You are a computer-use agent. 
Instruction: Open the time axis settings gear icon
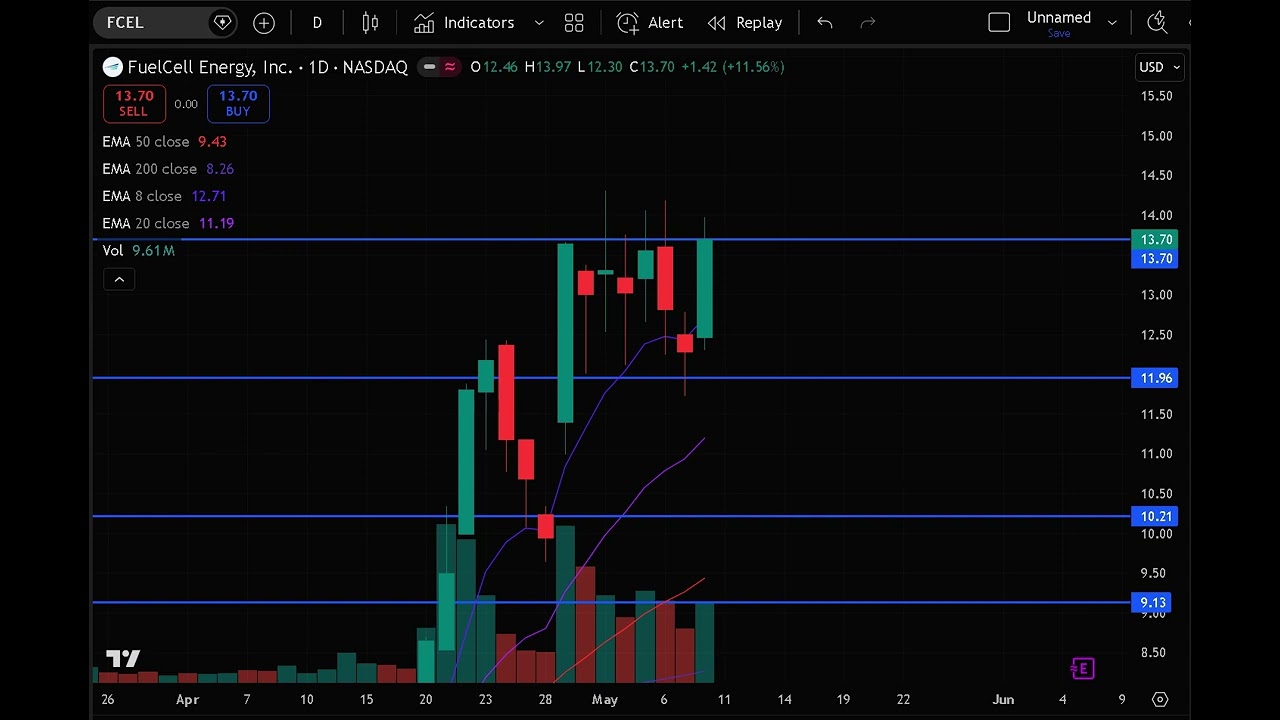point(1160,699)
